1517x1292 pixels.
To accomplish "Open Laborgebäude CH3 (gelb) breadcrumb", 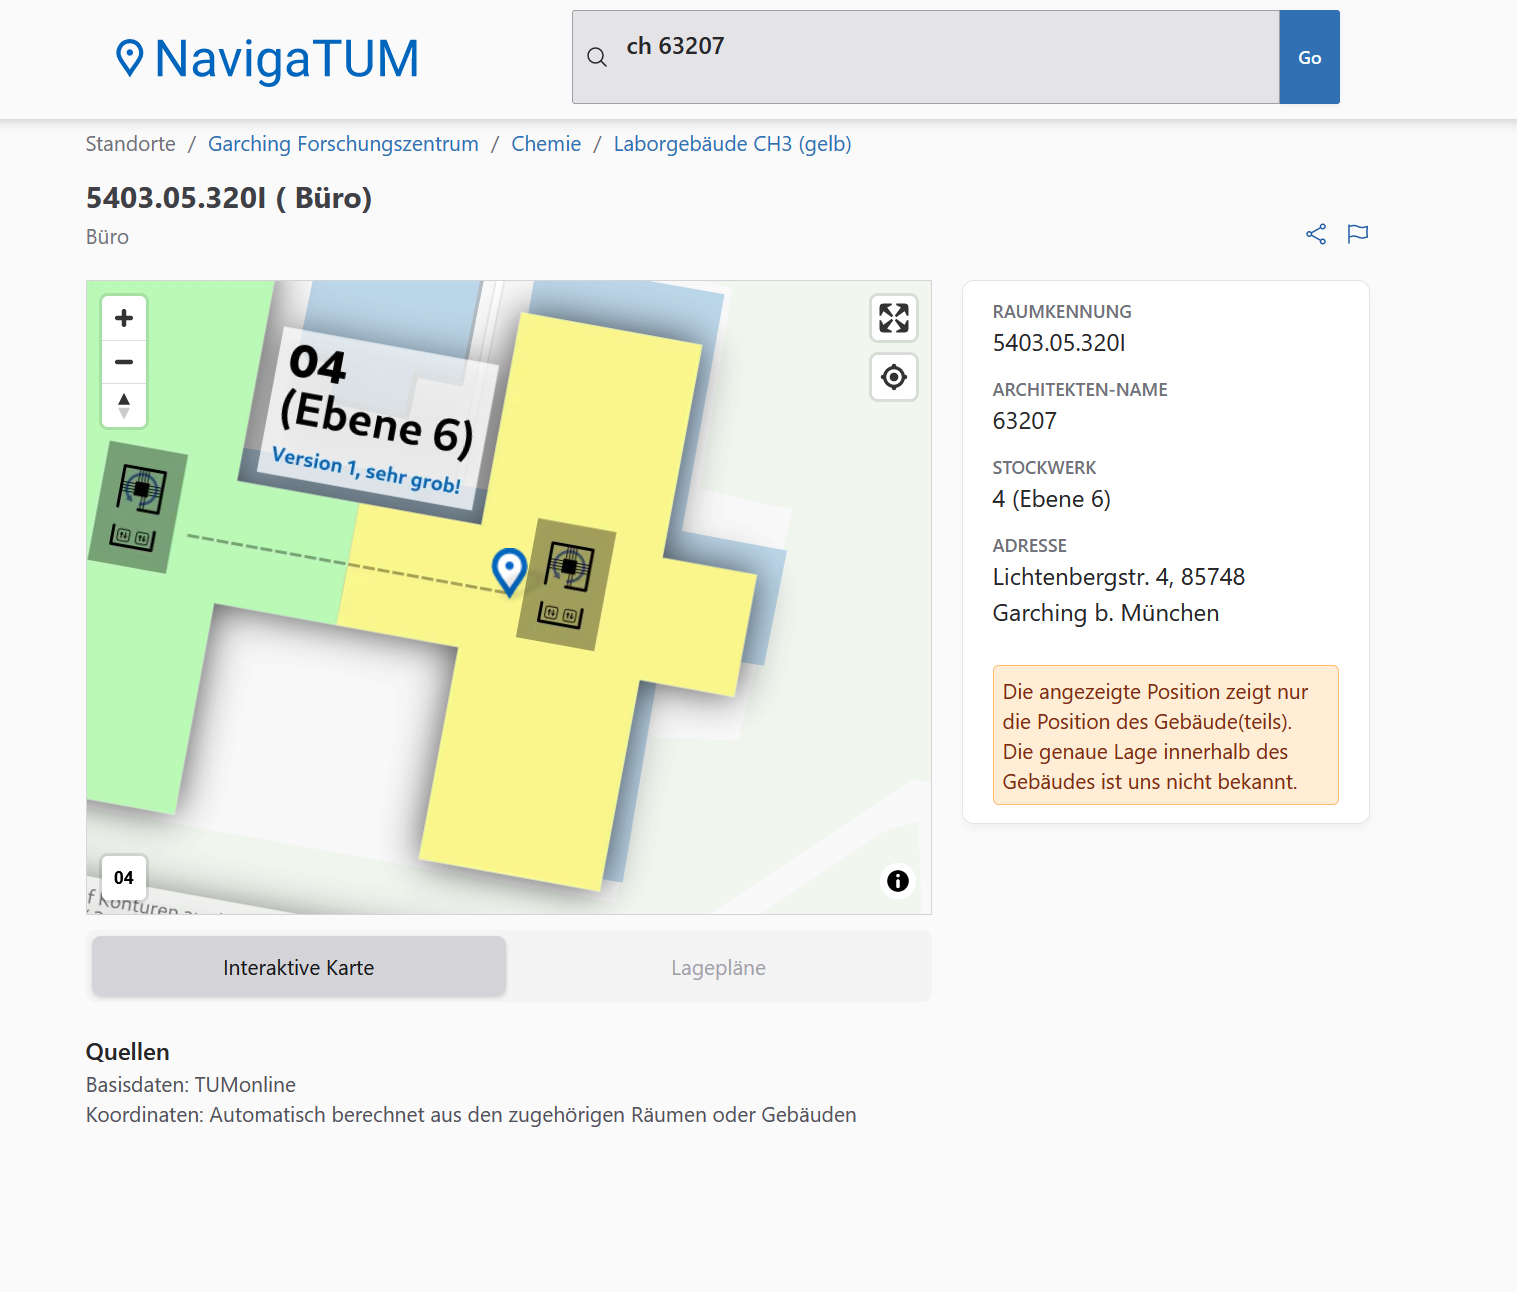I will click(732, 144).
